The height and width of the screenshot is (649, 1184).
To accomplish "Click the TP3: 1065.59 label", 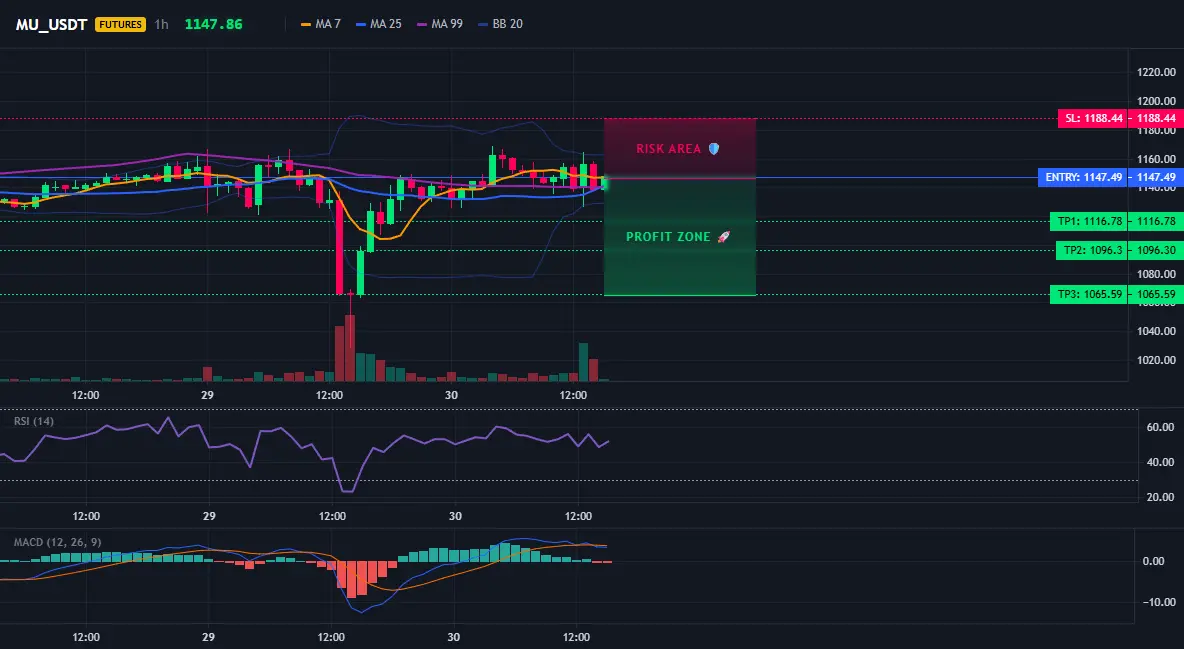I will click(1088, 295).
